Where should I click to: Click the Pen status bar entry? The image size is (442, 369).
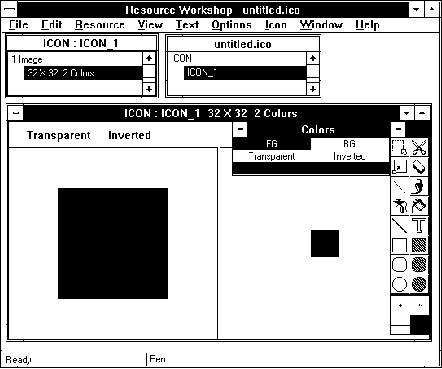[157, 359]
